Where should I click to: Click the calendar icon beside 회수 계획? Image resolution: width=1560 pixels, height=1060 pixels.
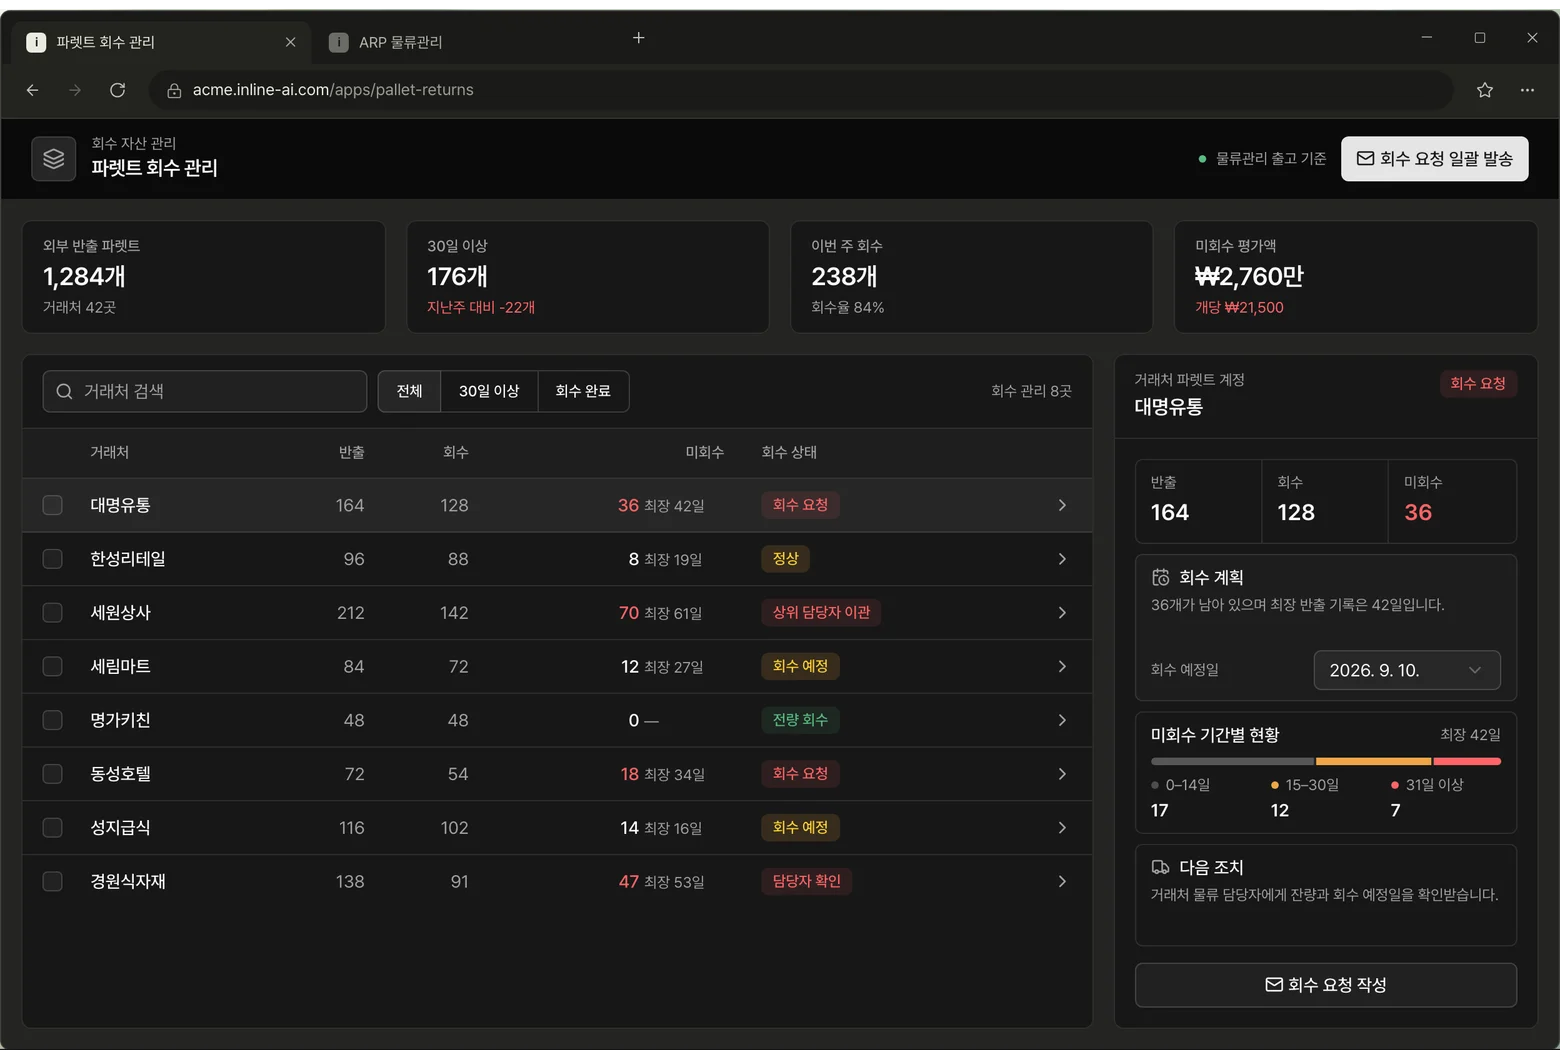[1161, 577]
